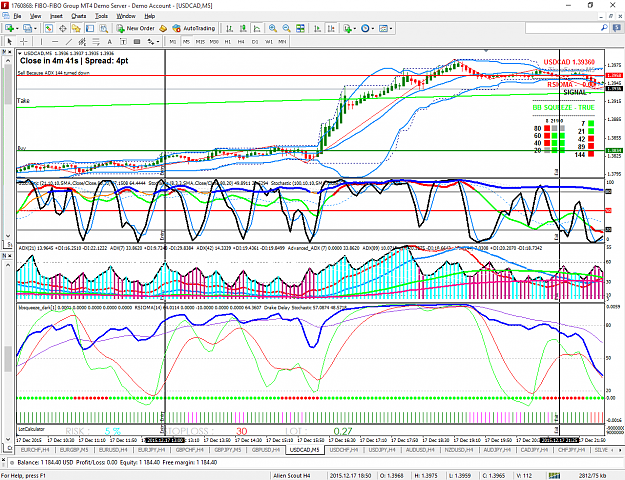Toggle the AutoTrading button
Viewport: 625px width, 480px height.
click(194, 28)
